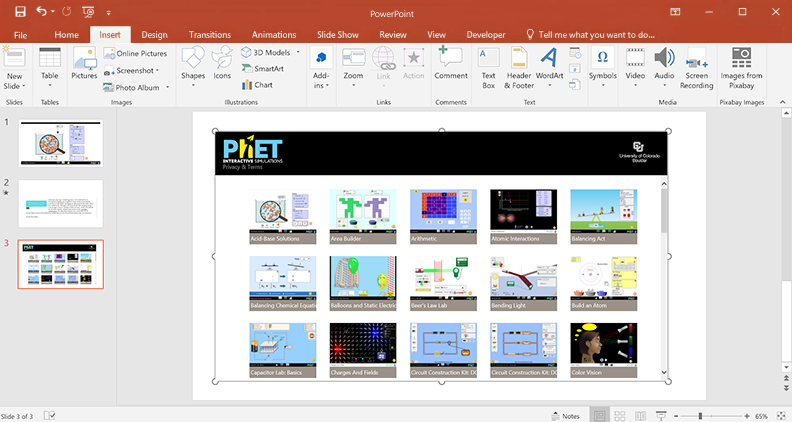Insert a Video
Viewport: 792px width, 422px height.
tap(635, 67)
